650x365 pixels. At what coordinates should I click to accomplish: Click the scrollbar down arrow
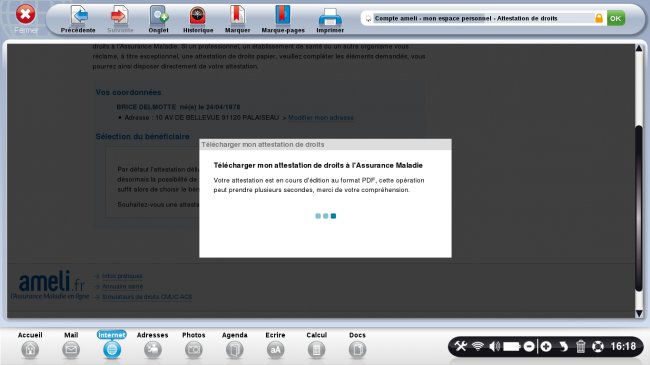tap(639, 313)
